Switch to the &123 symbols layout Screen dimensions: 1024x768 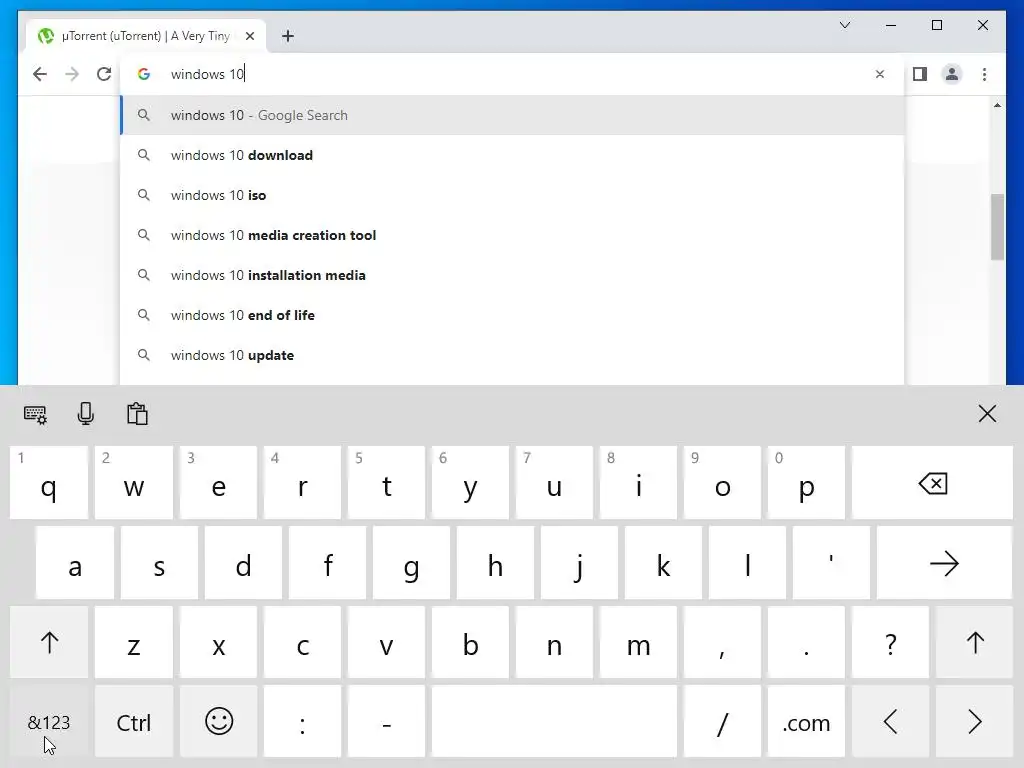tap(49, 722)
